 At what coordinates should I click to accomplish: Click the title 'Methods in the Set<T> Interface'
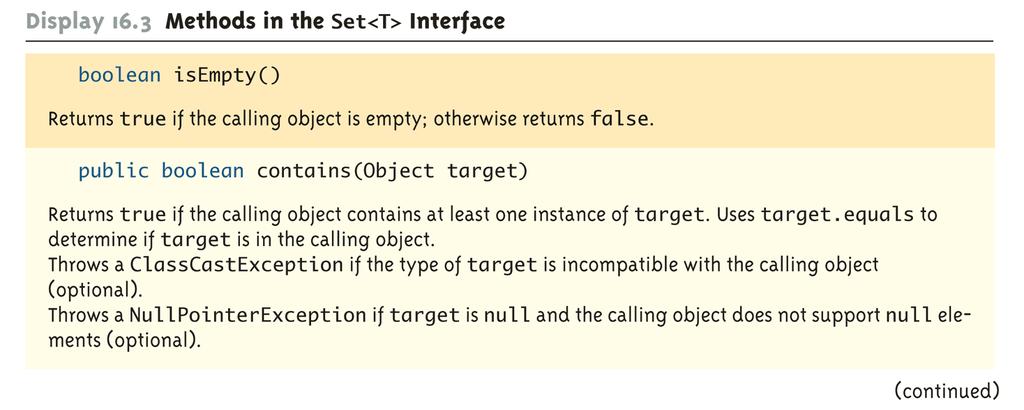[x=335, y=21]
